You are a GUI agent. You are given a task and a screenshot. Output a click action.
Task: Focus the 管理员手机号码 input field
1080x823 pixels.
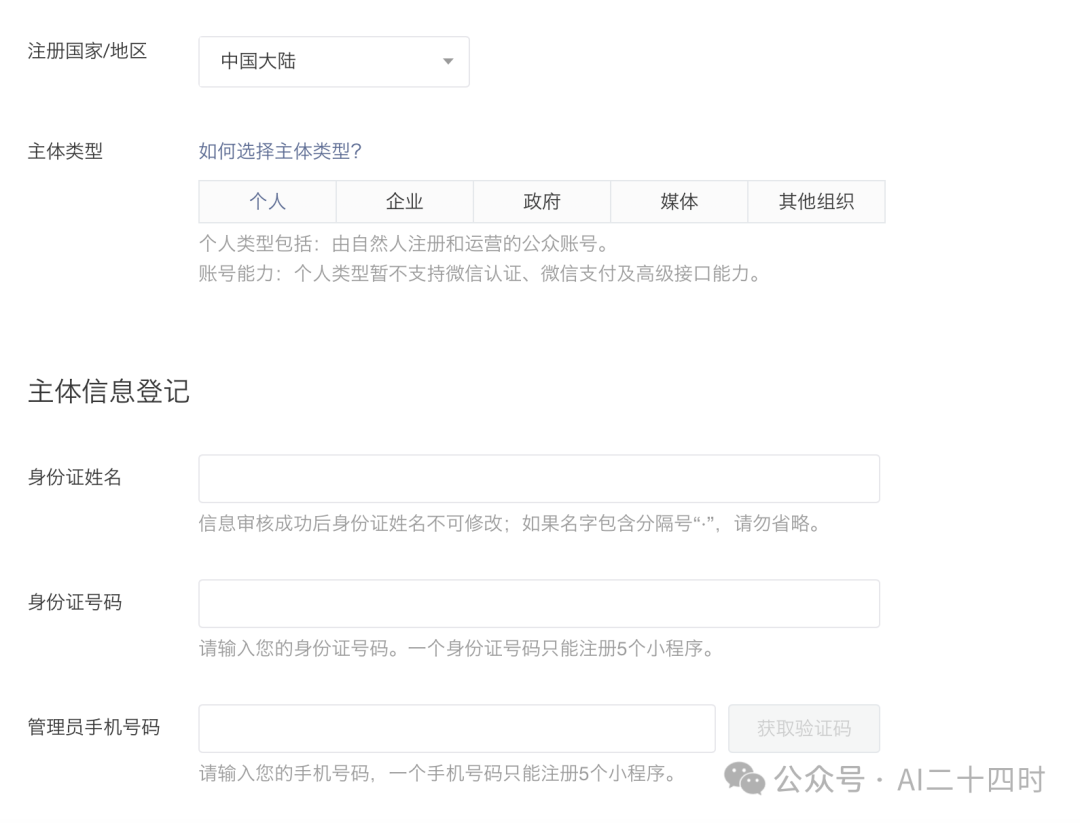click(457, 728)
